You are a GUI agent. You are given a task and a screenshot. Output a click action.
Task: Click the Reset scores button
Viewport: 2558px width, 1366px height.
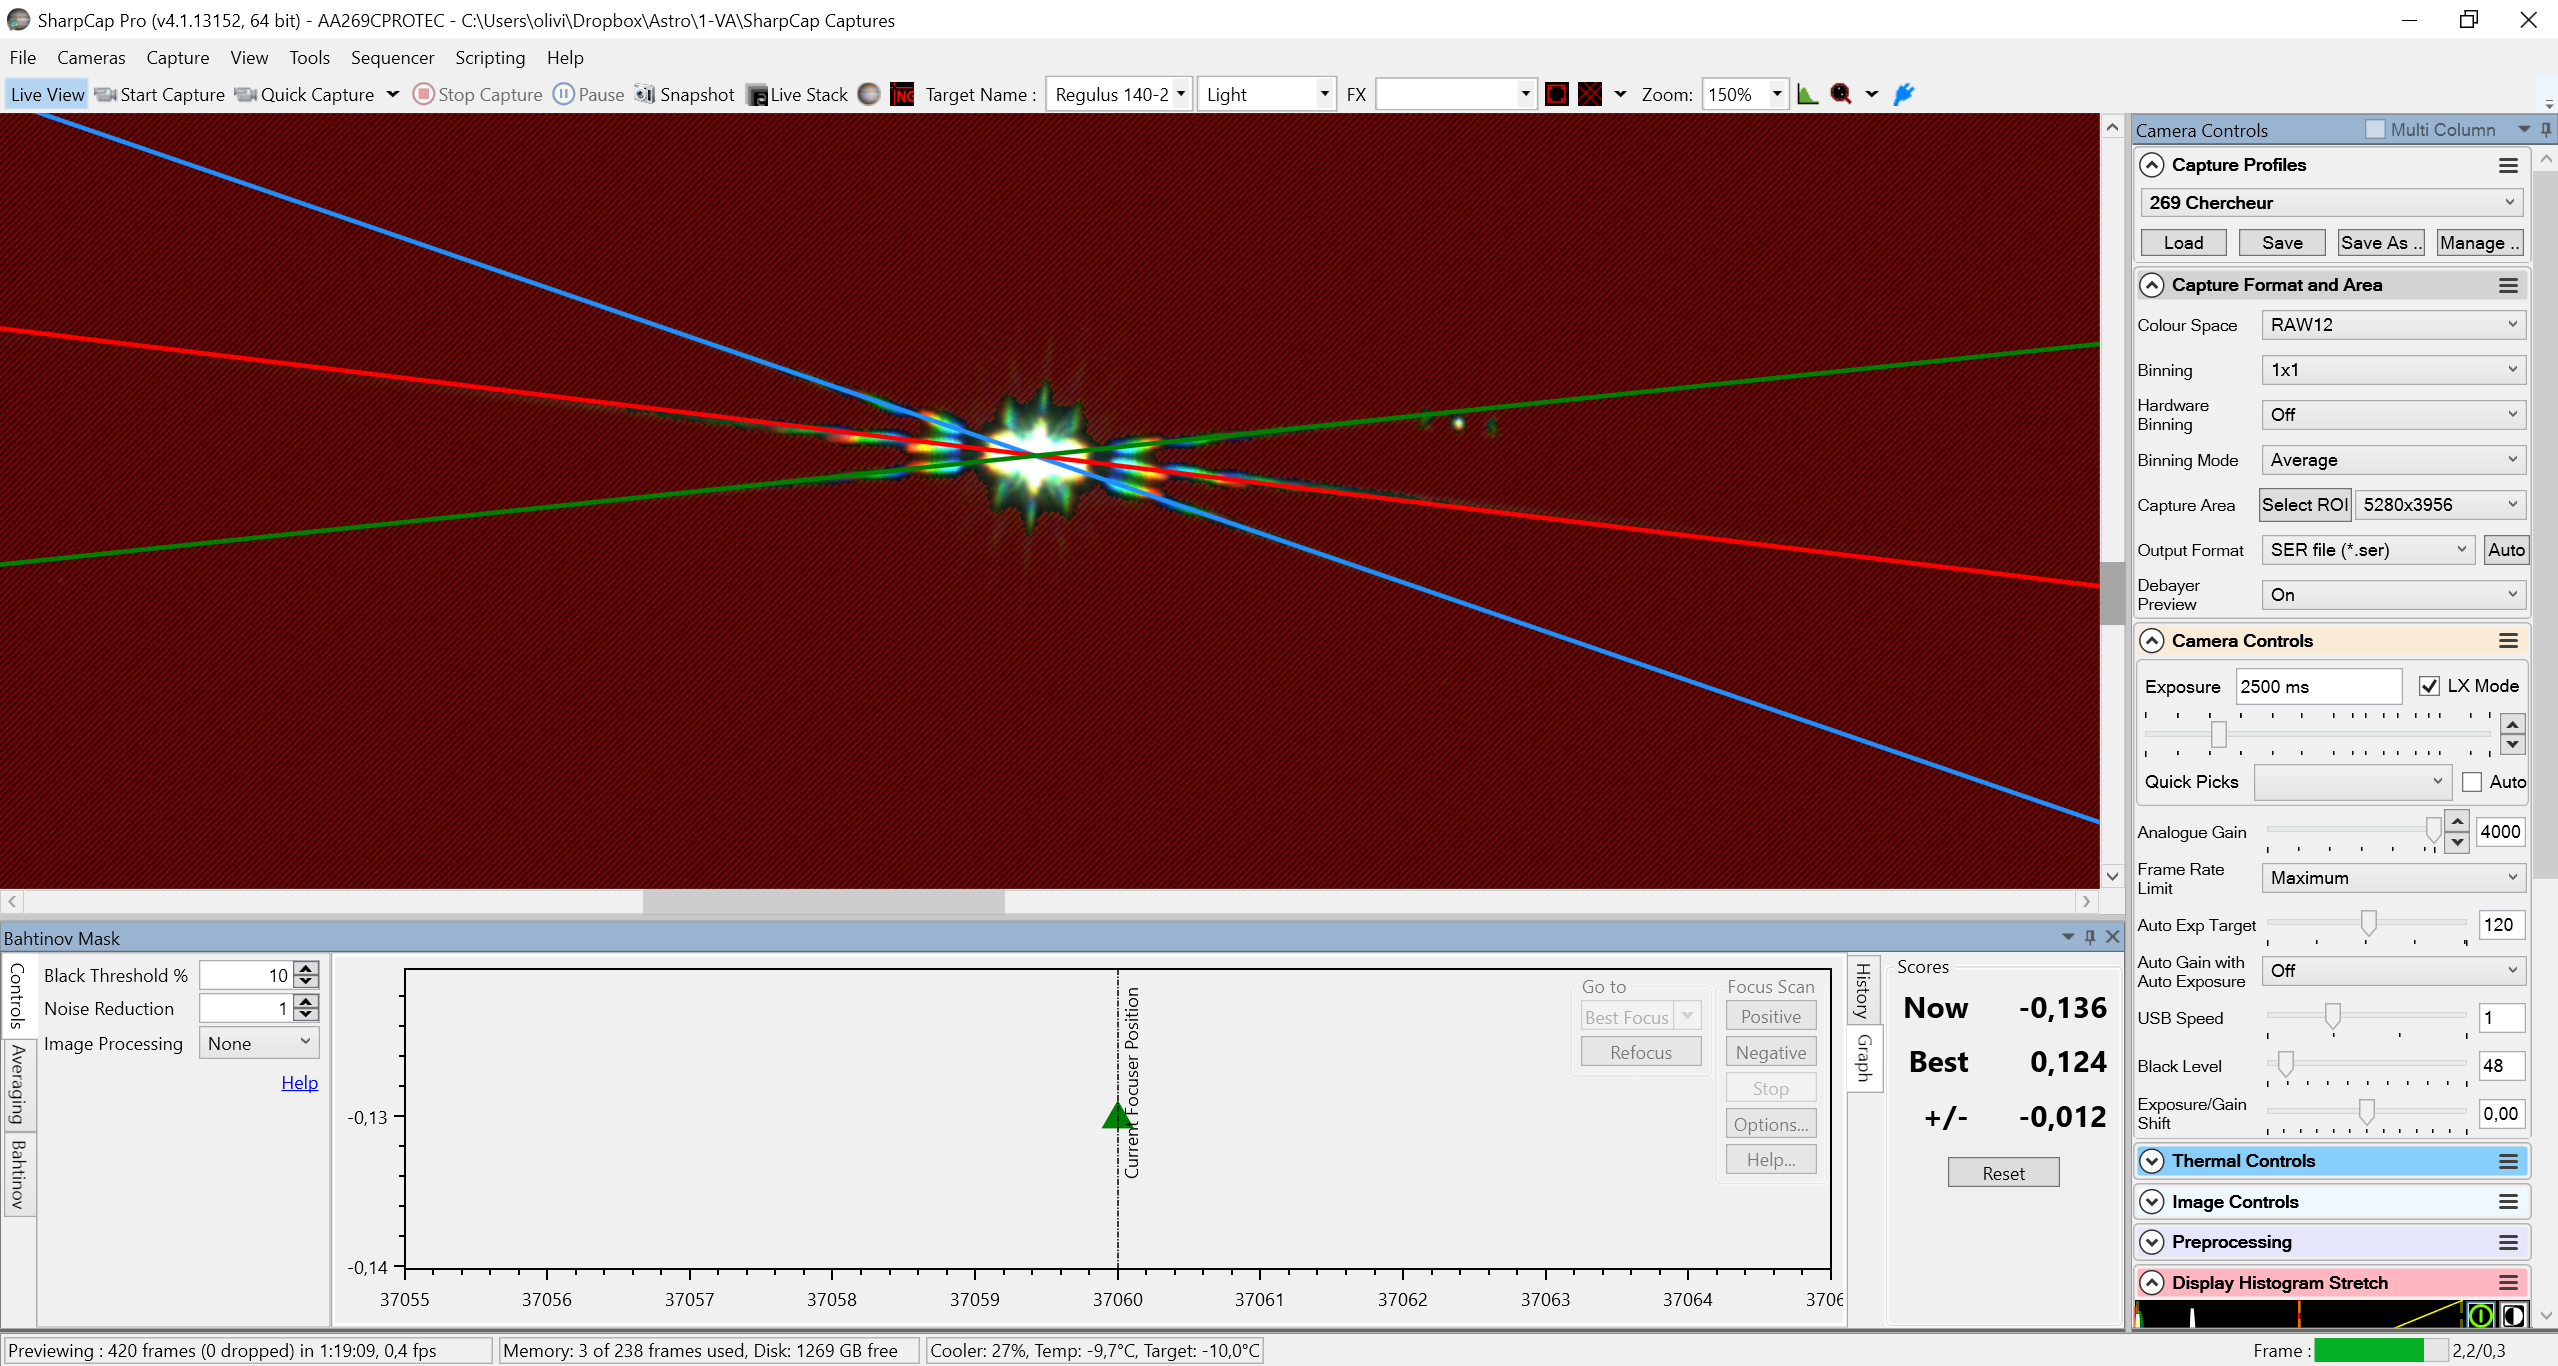2003,1173
